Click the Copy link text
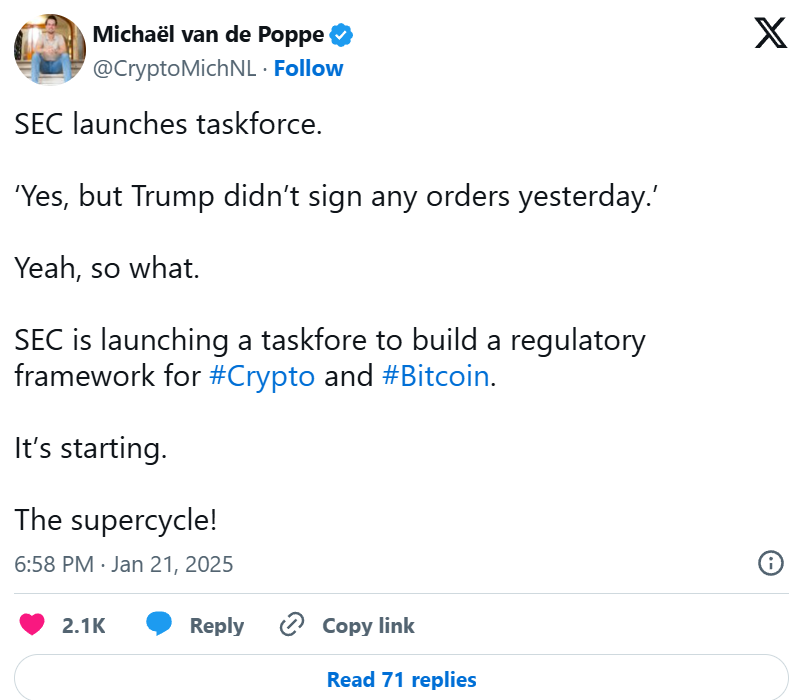This screenshot has height=700, width=802. pyautogui.click(x=368, y=626)
